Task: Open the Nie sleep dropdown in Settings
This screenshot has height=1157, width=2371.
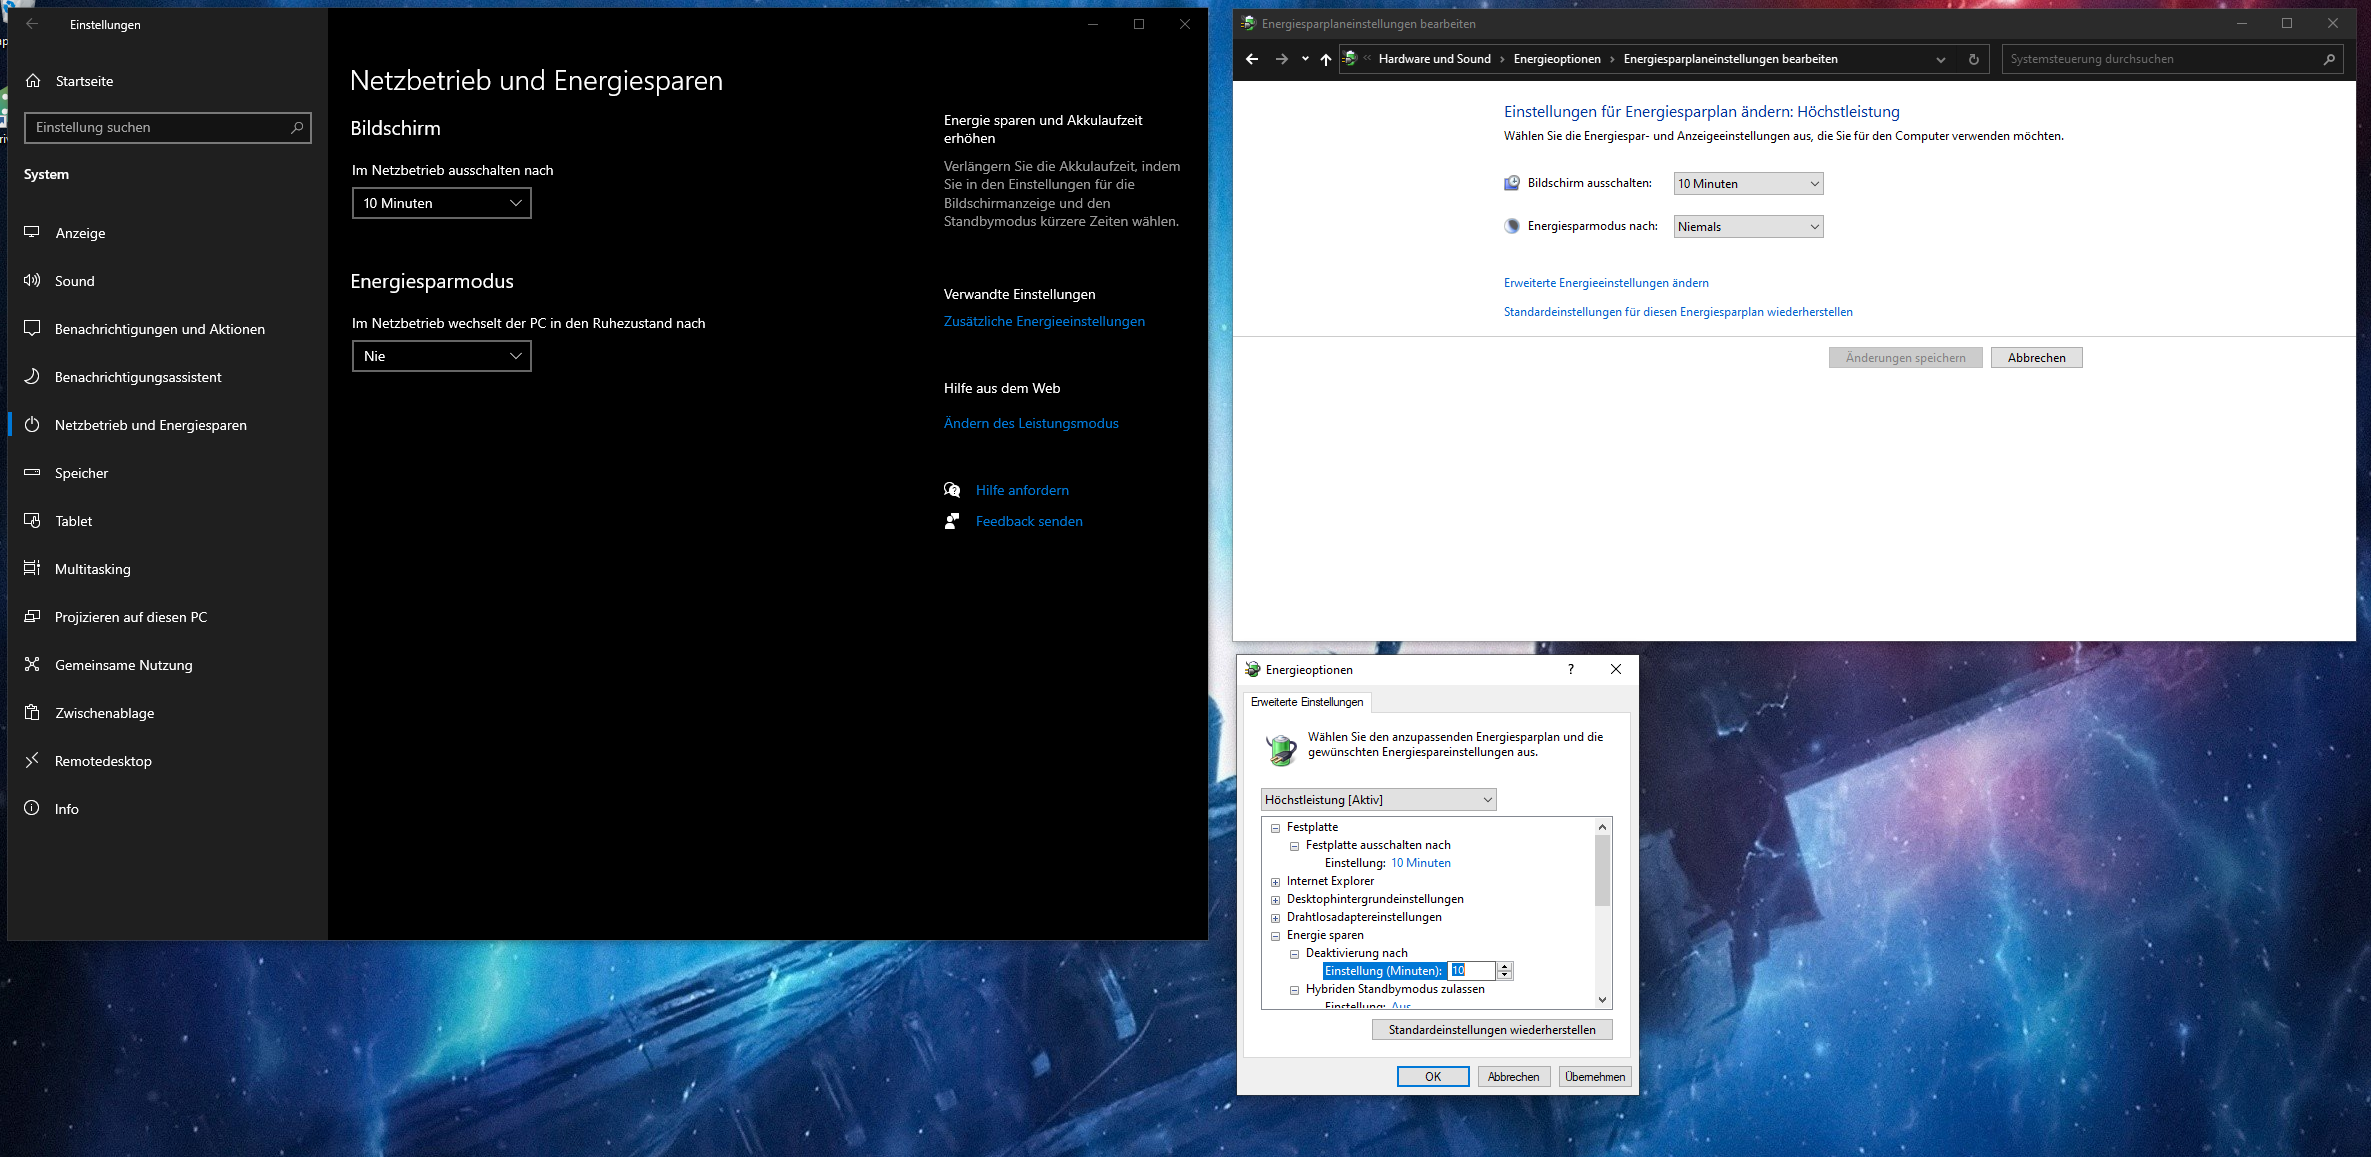Action: (441, 356)
